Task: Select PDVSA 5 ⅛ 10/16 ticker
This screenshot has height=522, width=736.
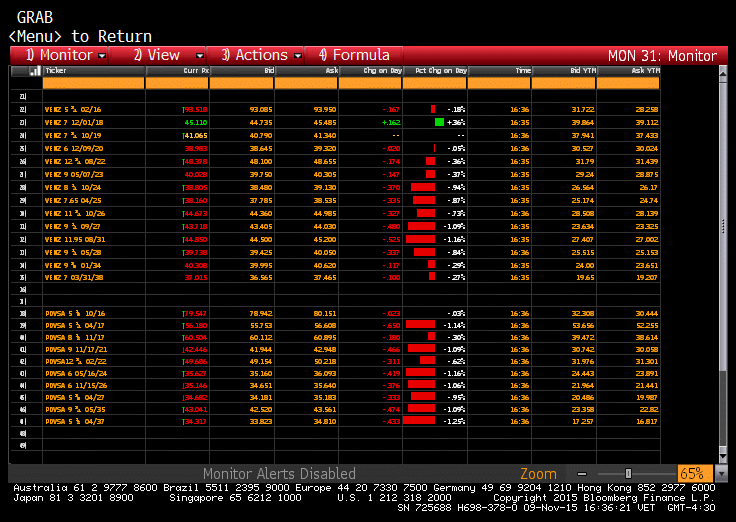Action: 75,314
